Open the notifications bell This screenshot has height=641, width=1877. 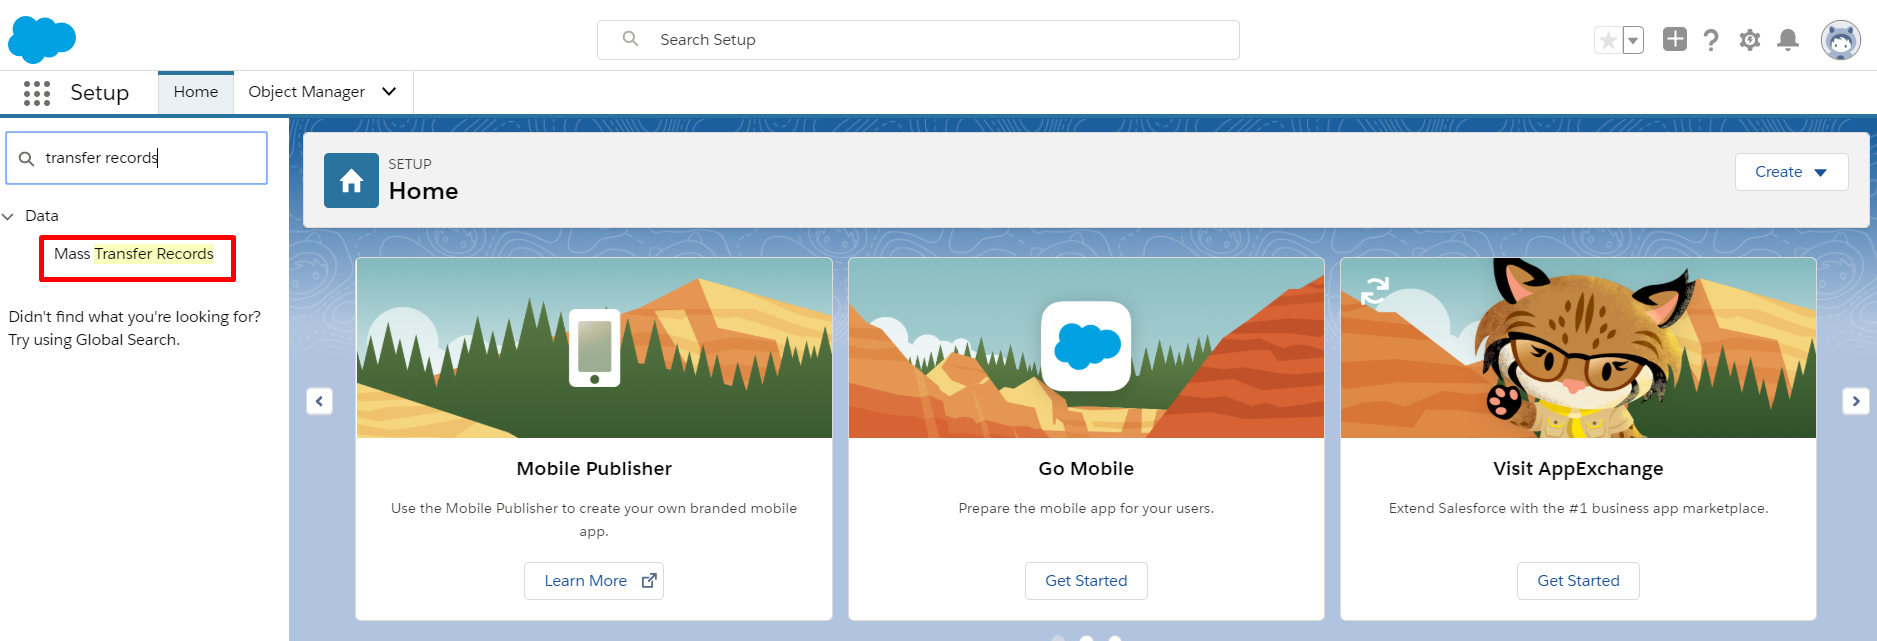1788,40
